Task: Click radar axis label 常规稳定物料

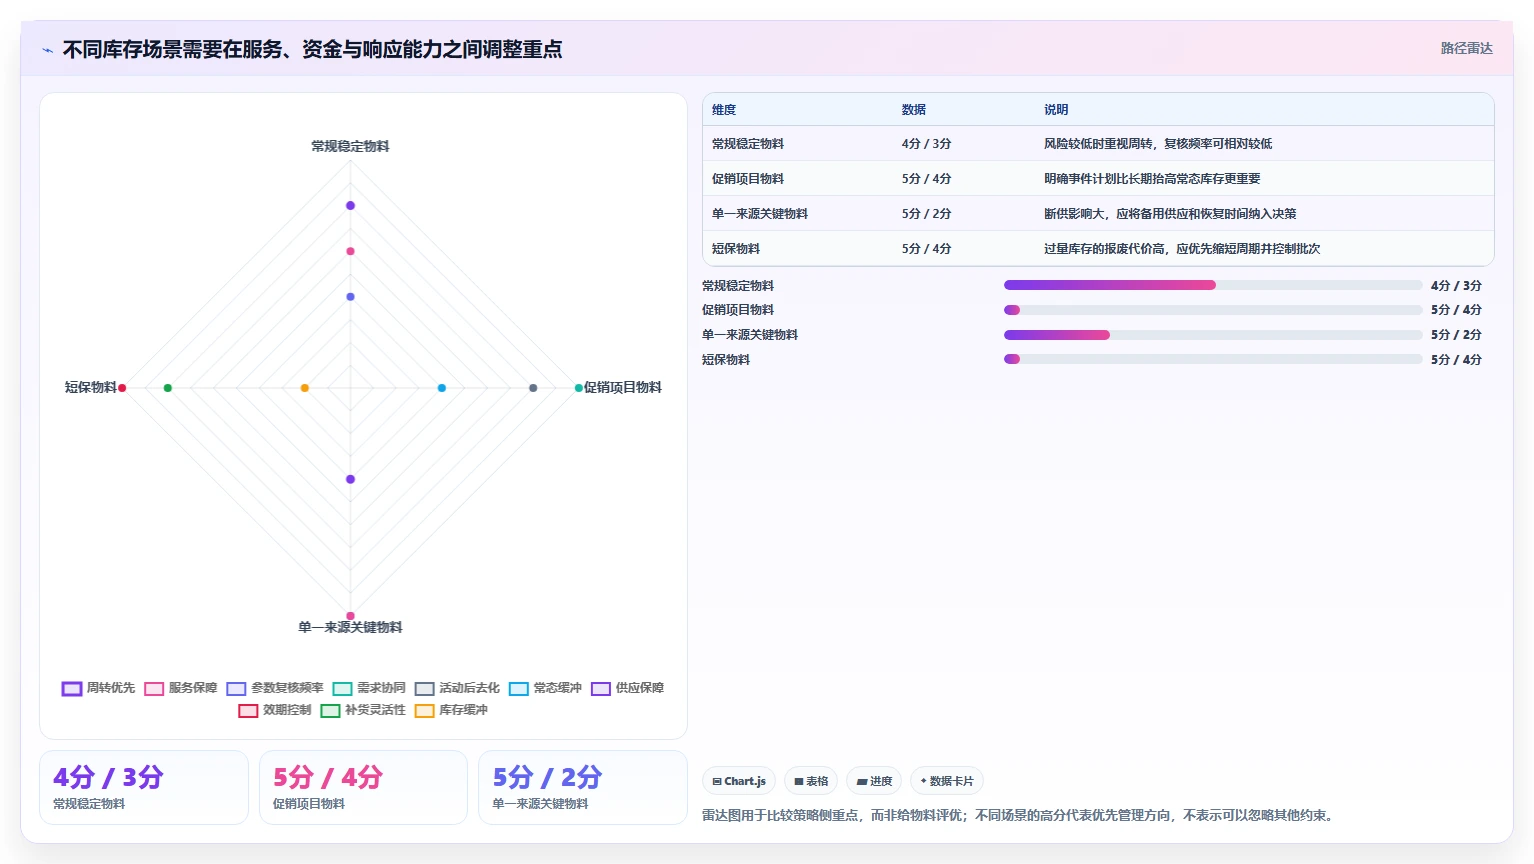Action: pos(350,146)
